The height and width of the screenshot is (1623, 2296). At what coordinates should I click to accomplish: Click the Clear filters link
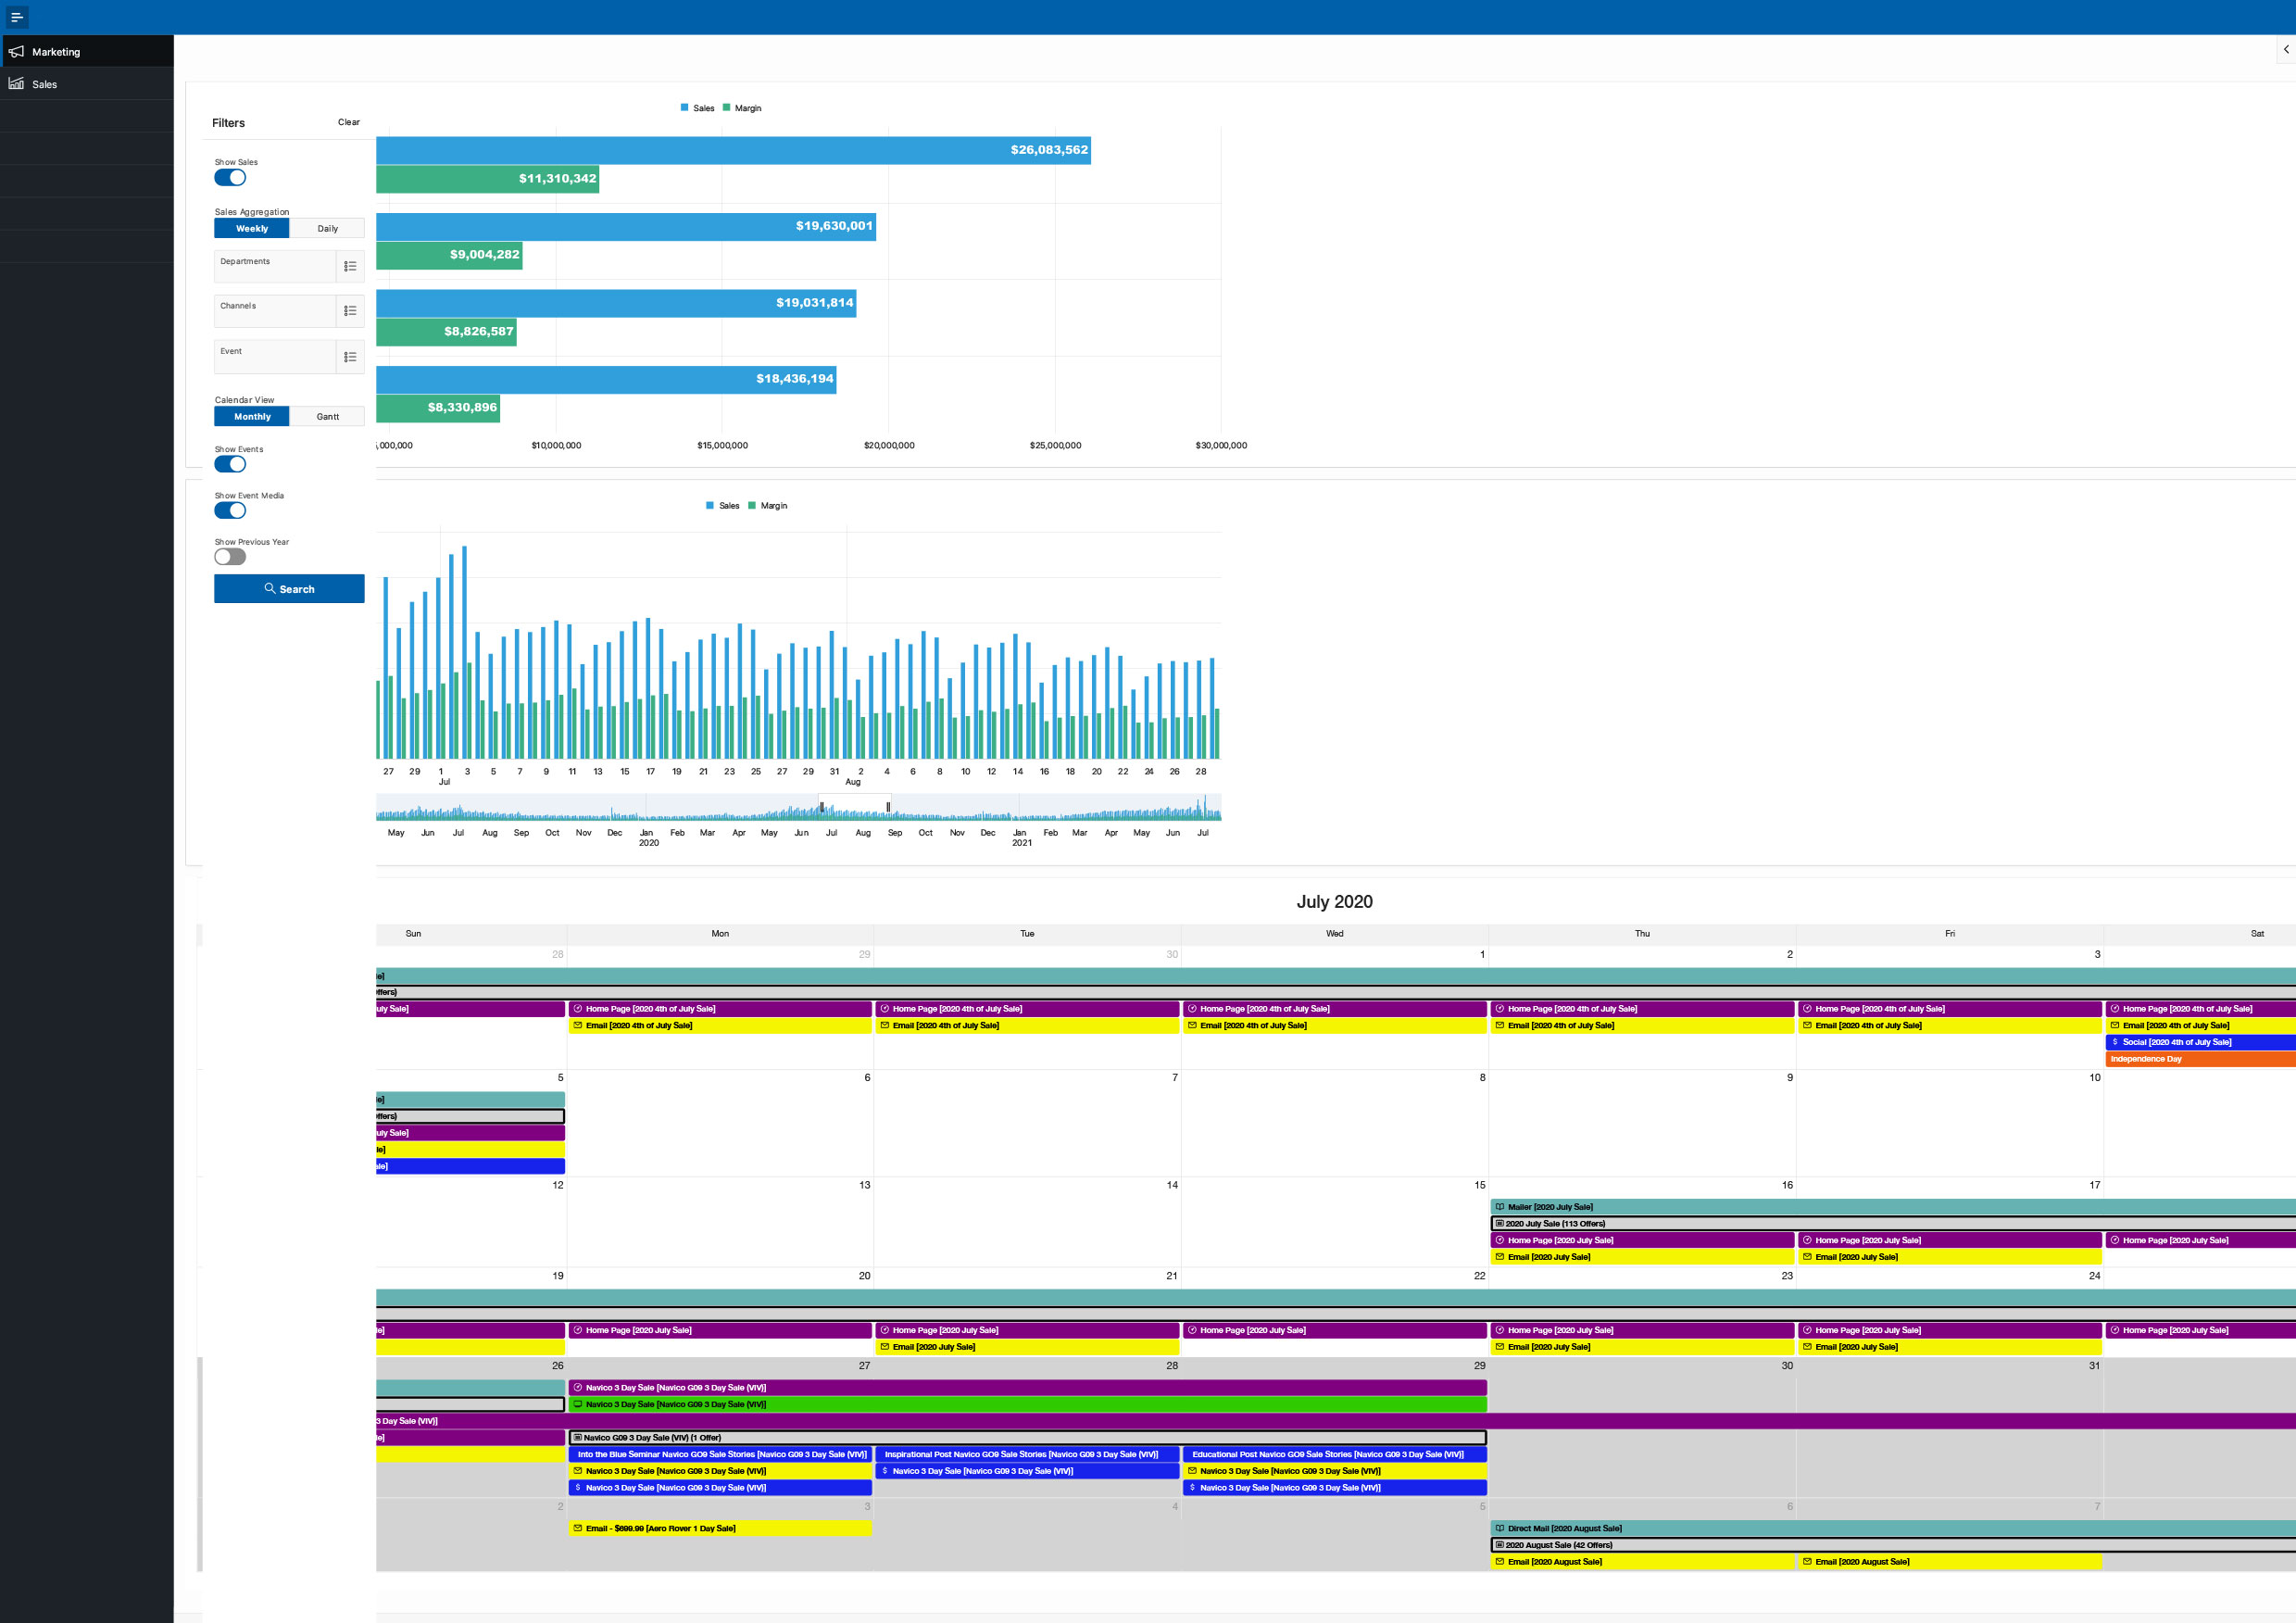click(x=348, y=122)
